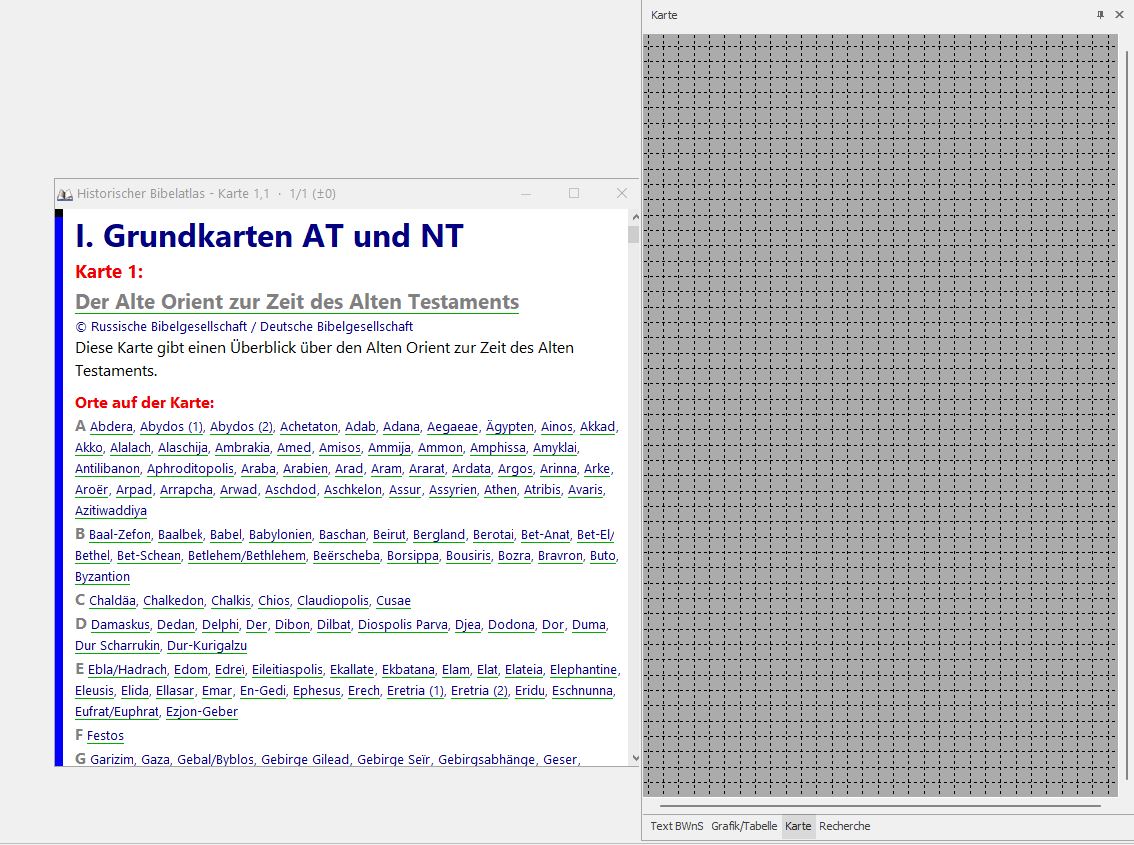Open the Elephantine link

584,670
